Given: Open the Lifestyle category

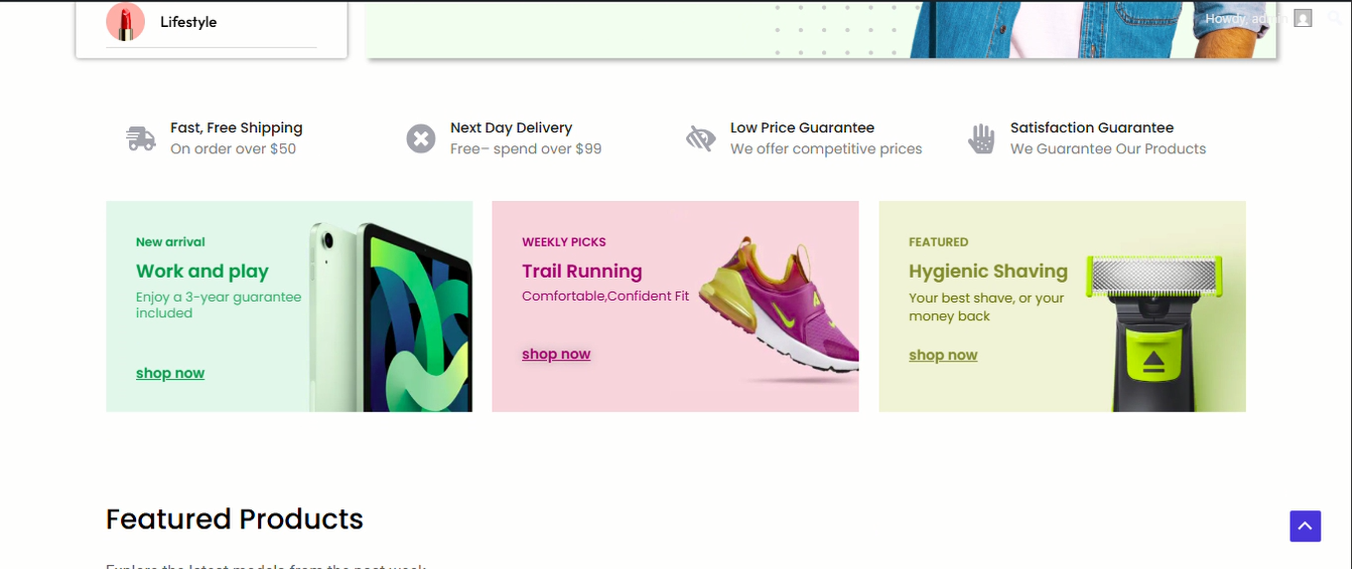Looking at the screenshot, I should [188, 22].
